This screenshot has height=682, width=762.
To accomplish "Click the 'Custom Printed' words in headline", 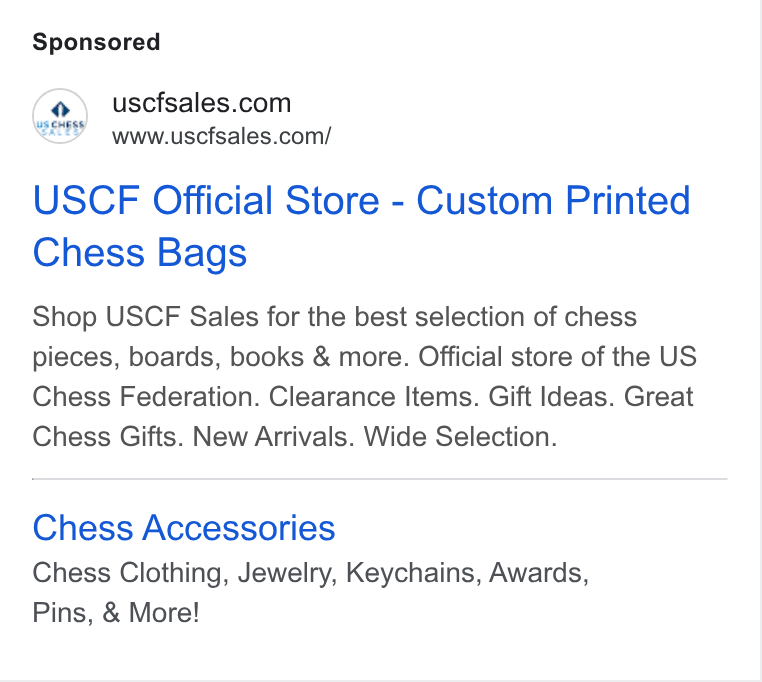I will 553,200.
